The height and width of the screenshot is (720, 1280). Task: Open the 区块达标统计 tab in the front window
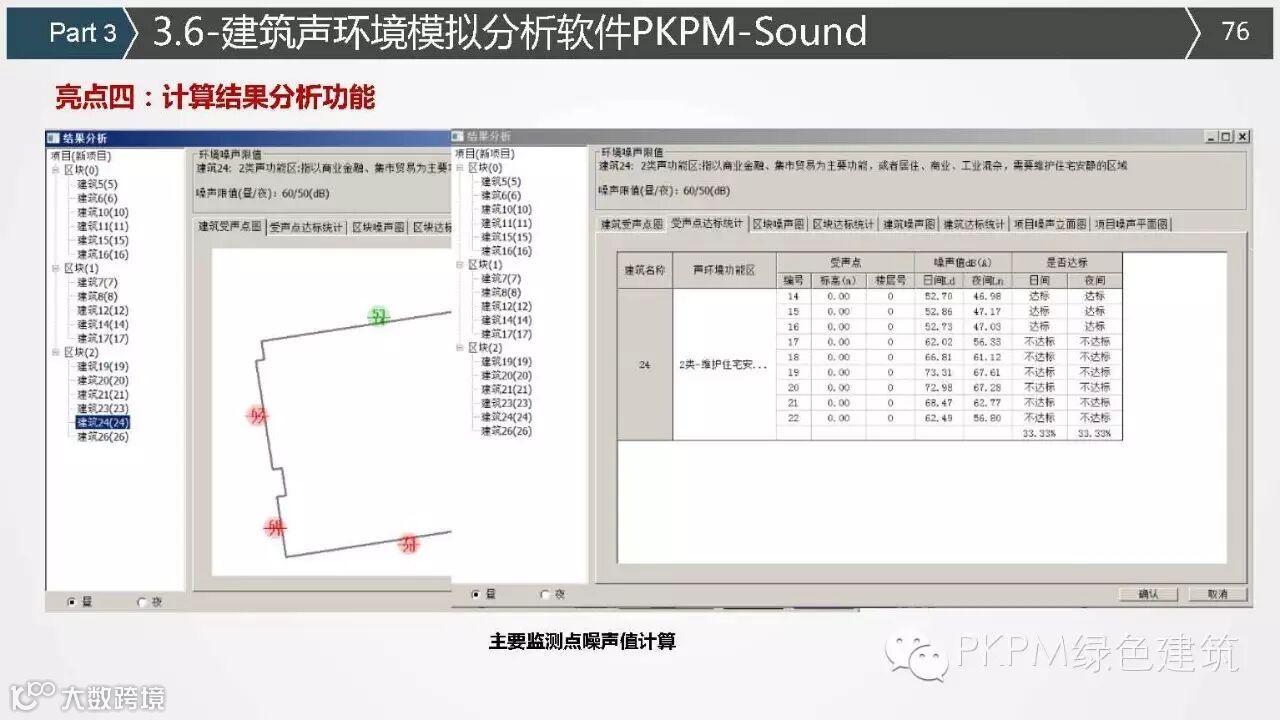coord(843,224)
